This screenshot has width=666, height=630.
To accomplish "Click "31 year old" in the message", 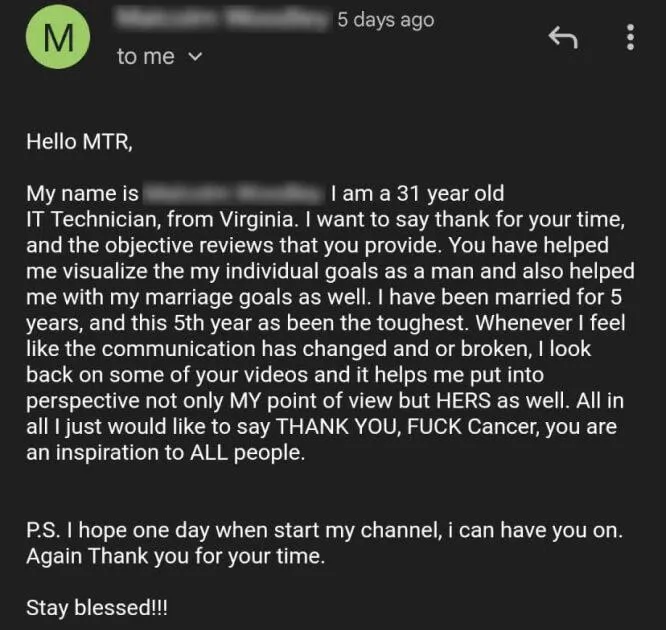I will point(450,194).
